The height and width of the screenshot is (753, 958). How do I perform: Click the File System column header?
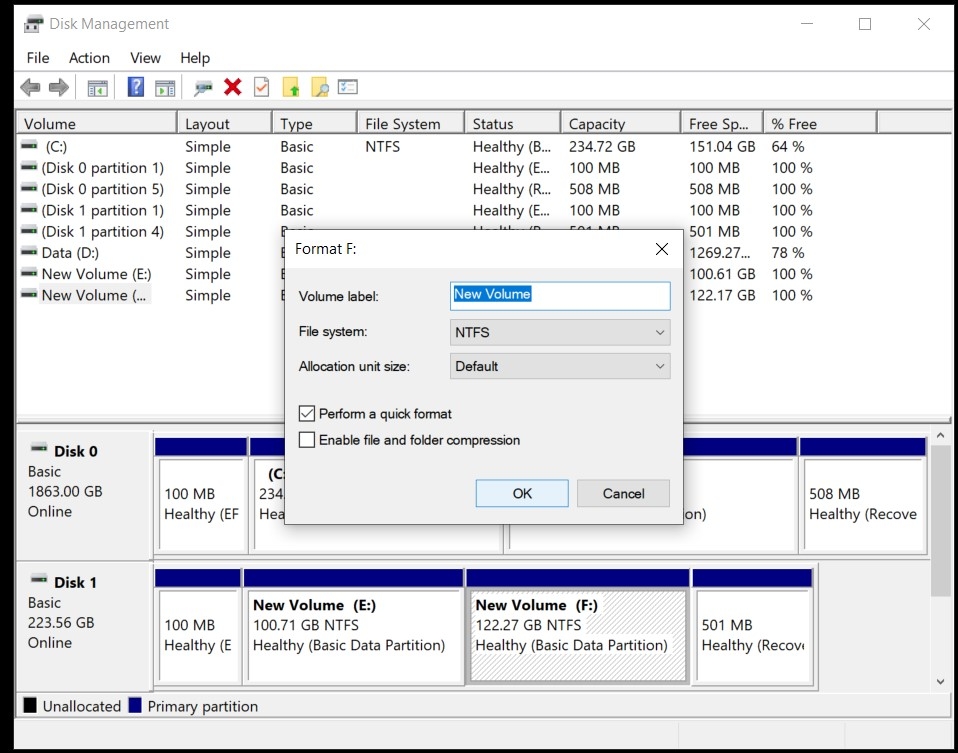[x=411, y=123]
